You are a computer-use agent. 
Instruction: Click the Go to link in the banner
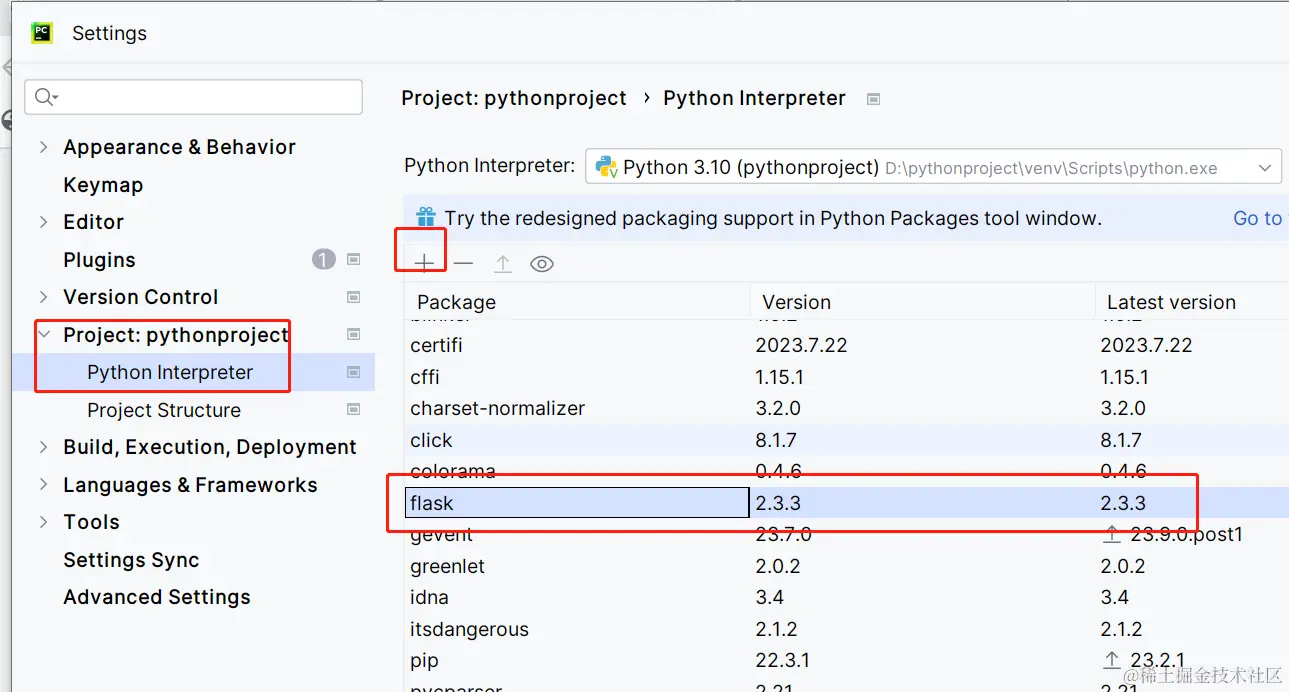tap(1257, 218)
